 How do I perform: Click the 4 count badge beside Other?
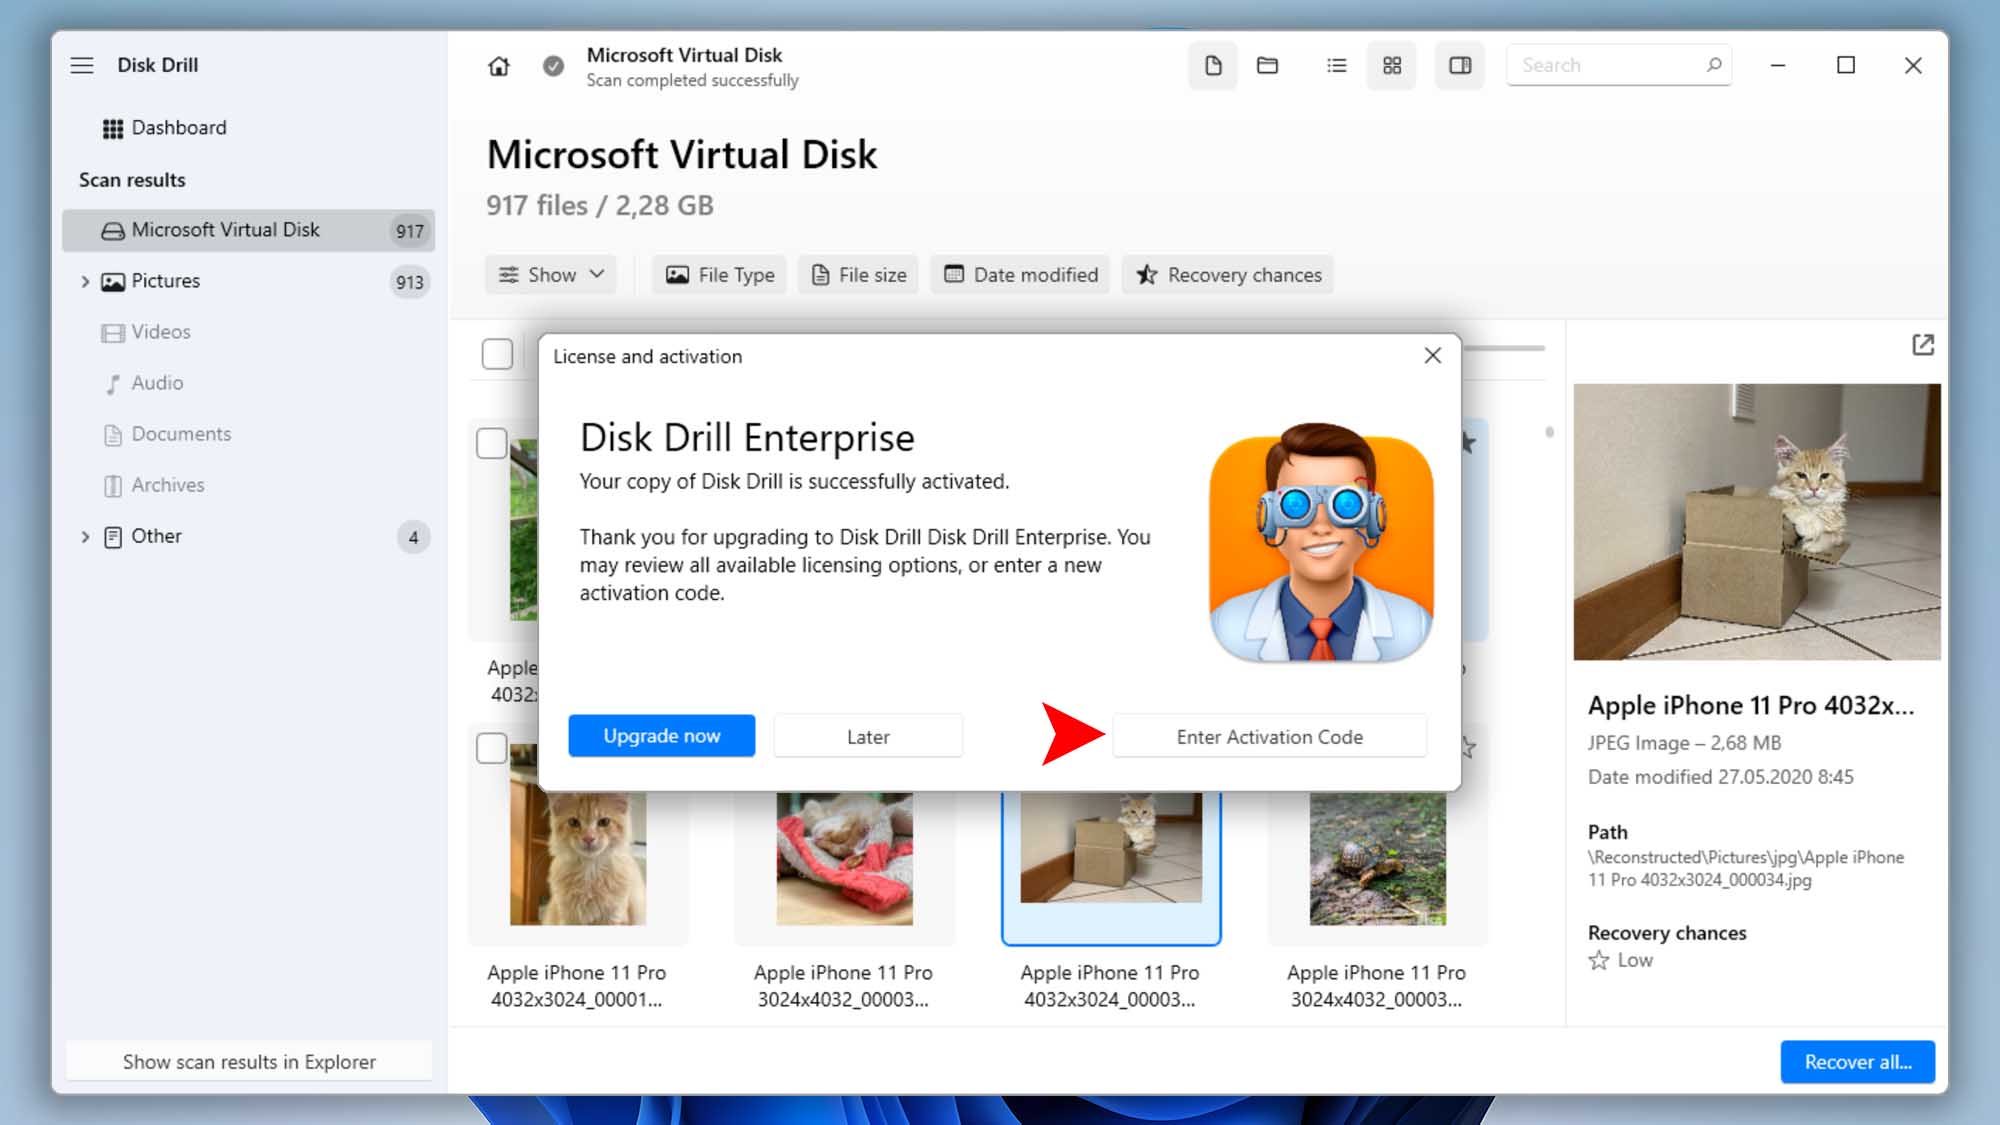[413, 537]
